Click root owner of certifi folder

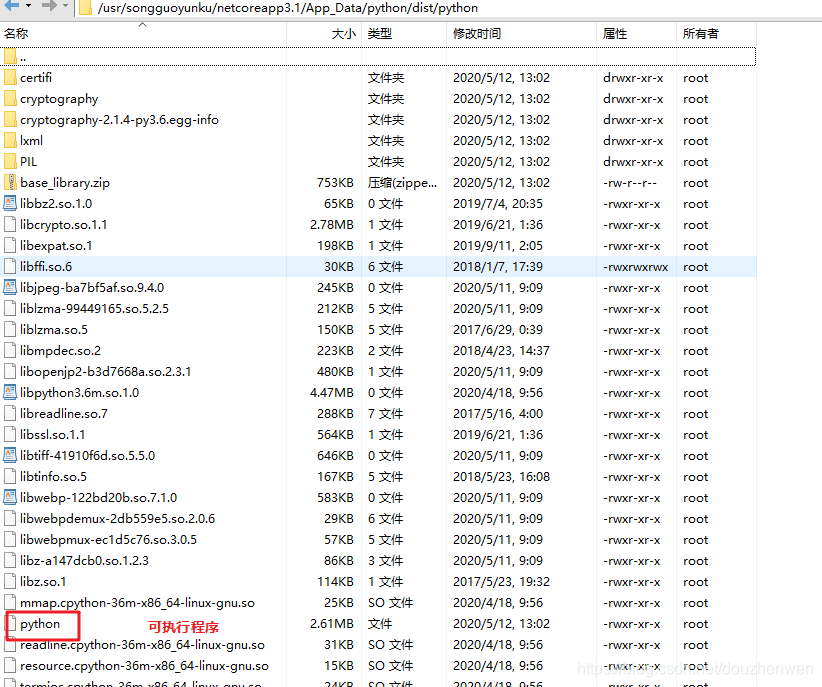[696, 78]
